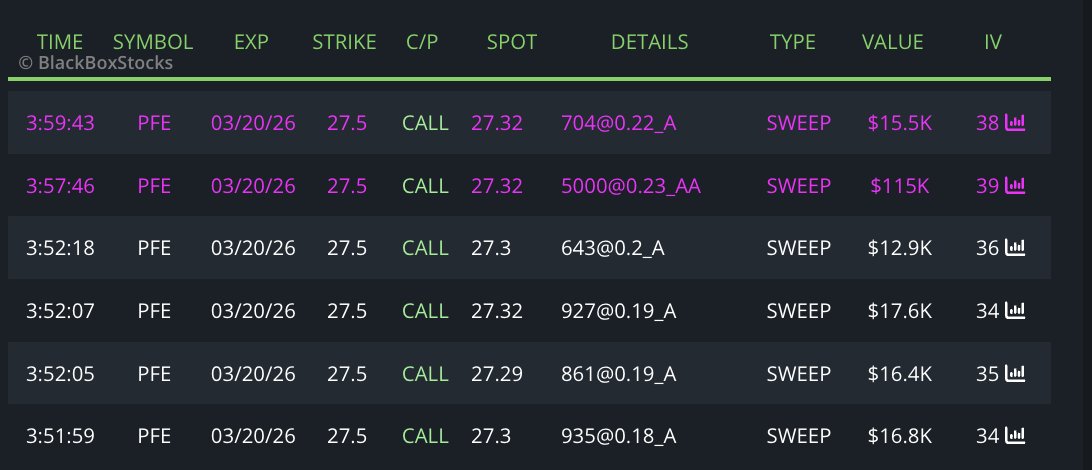
Task: Click details 861@0.19_A
Action: [618, 374]
